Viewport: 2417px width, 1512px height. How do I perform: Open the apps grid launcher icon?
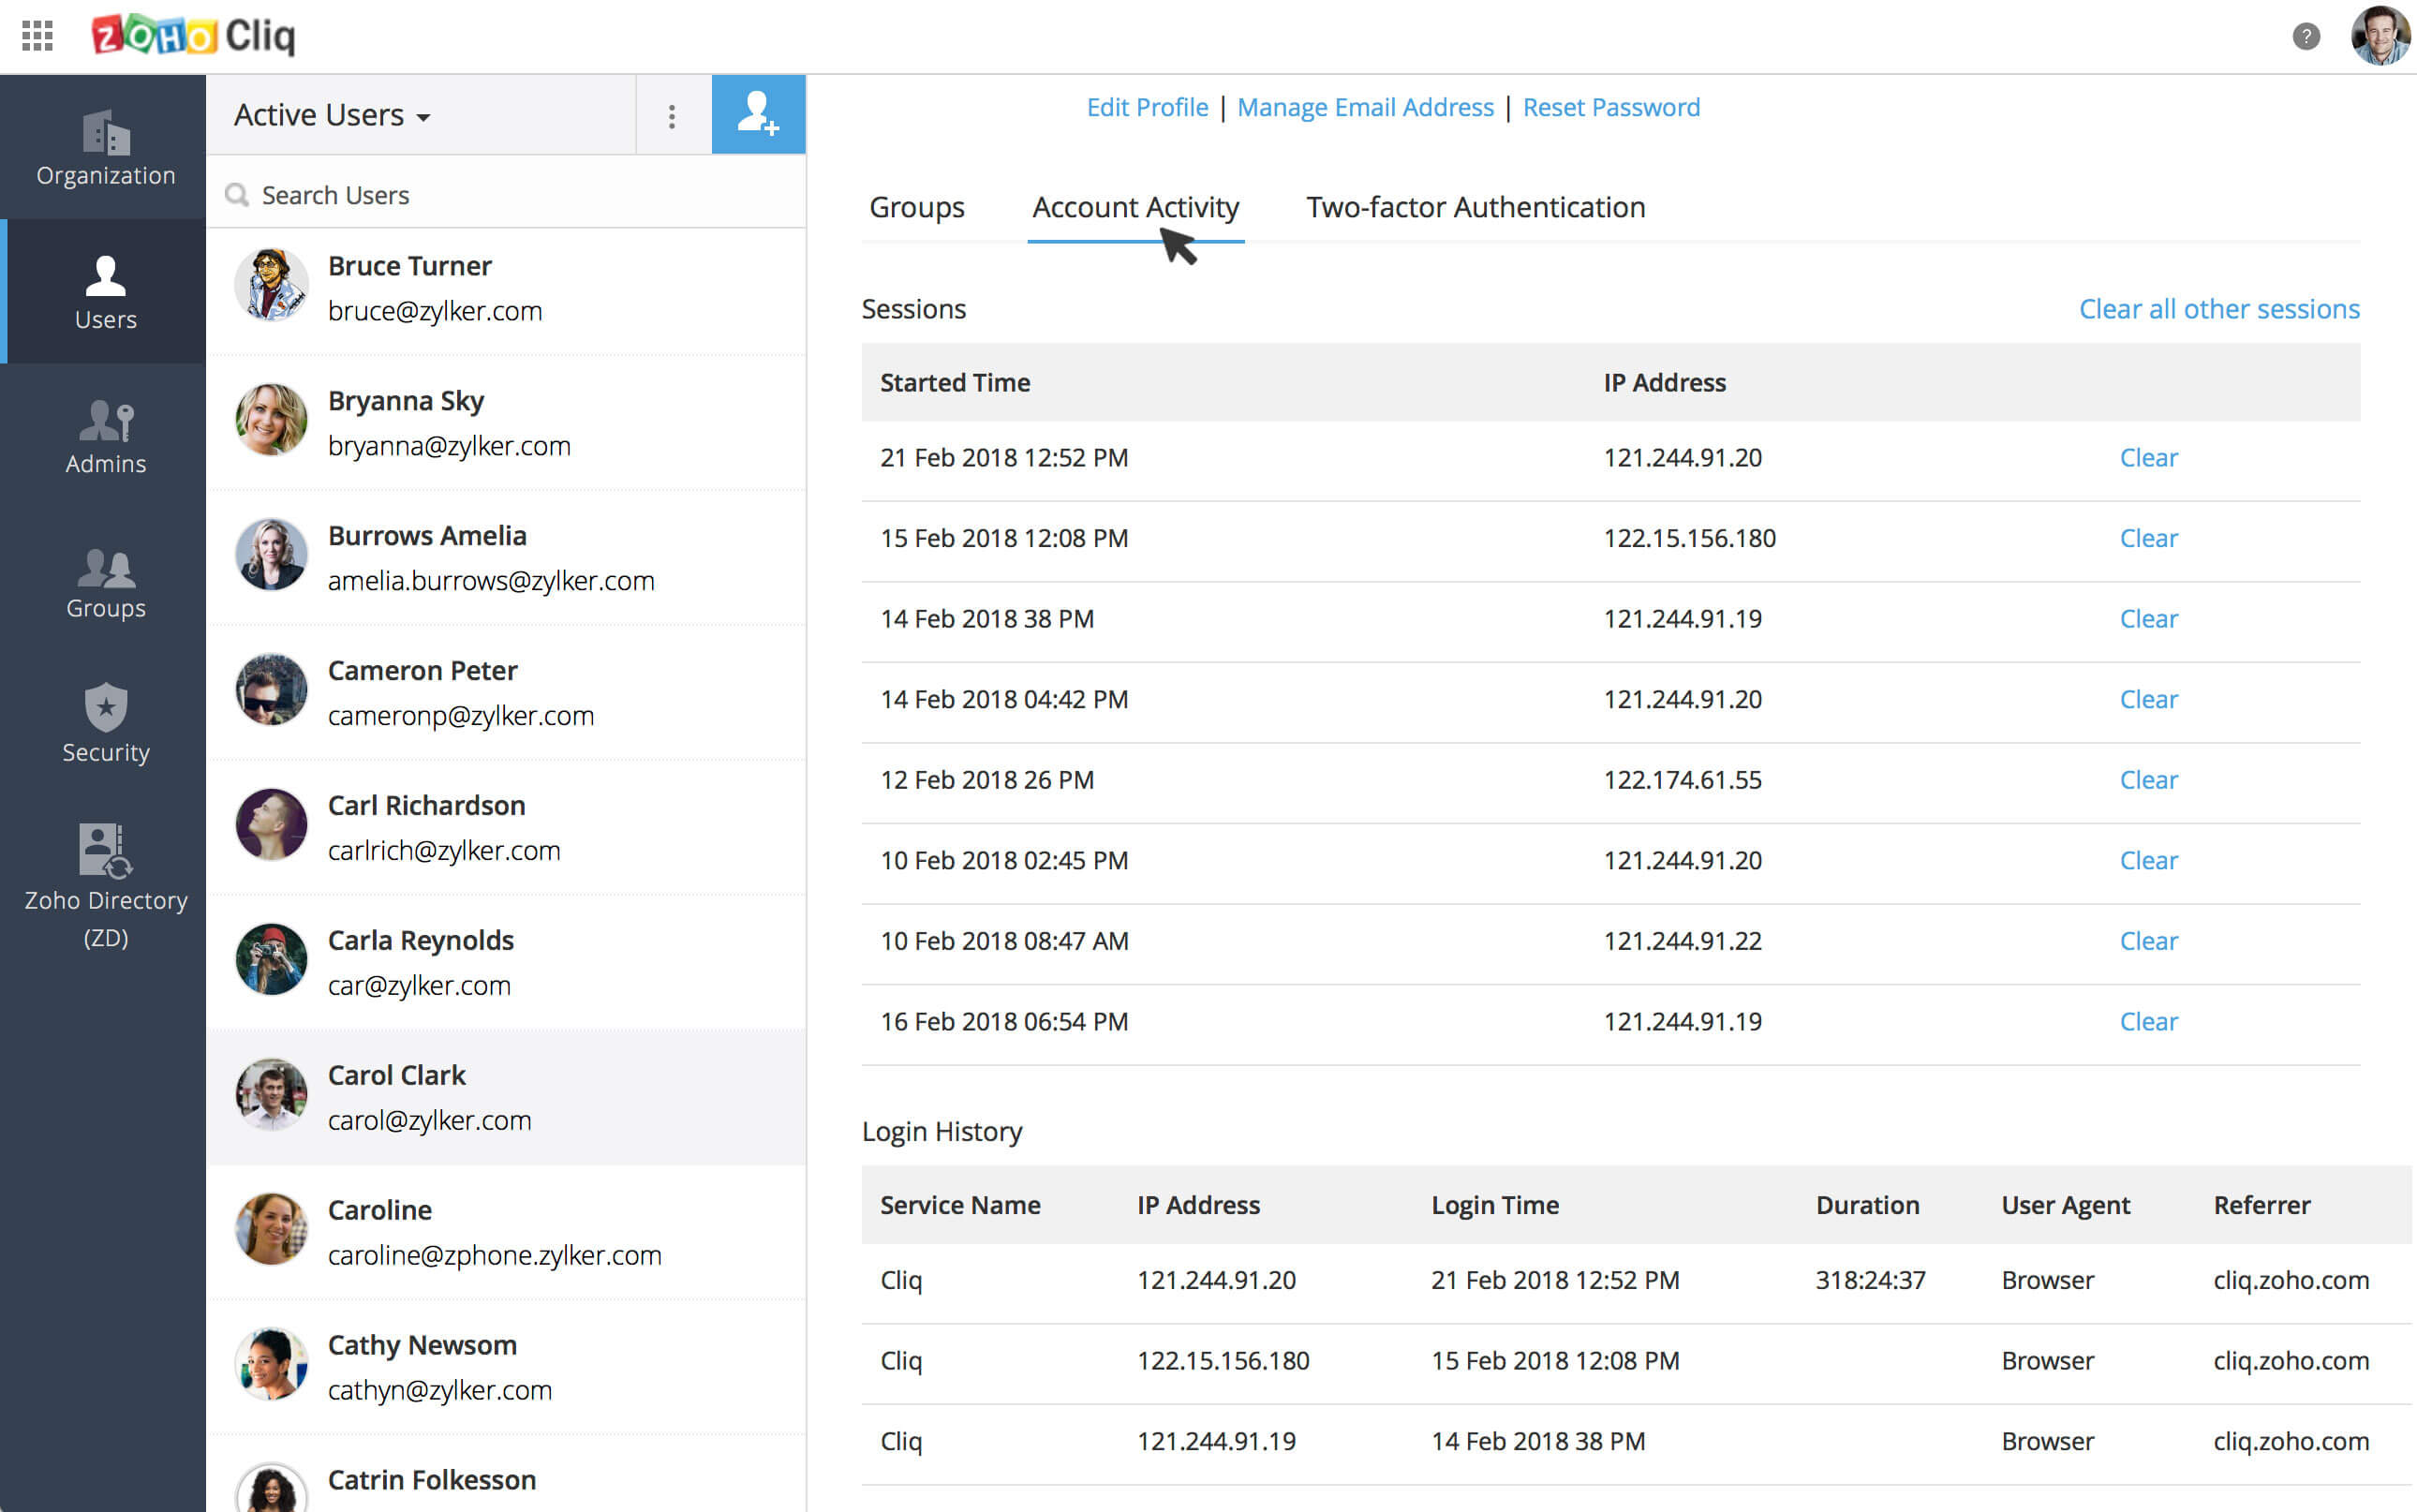coord(37,36)
